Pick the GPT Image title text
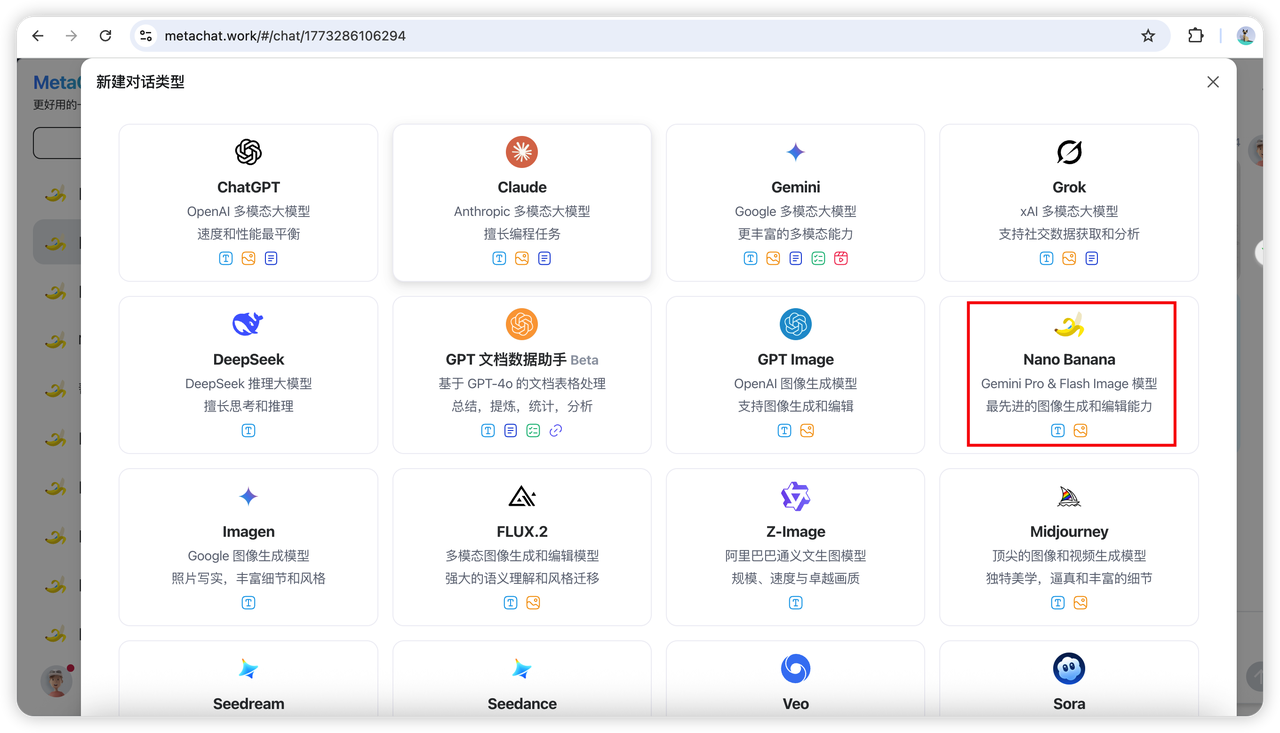The height and width of the screenshot is (733, 1280). coord(795,359)
